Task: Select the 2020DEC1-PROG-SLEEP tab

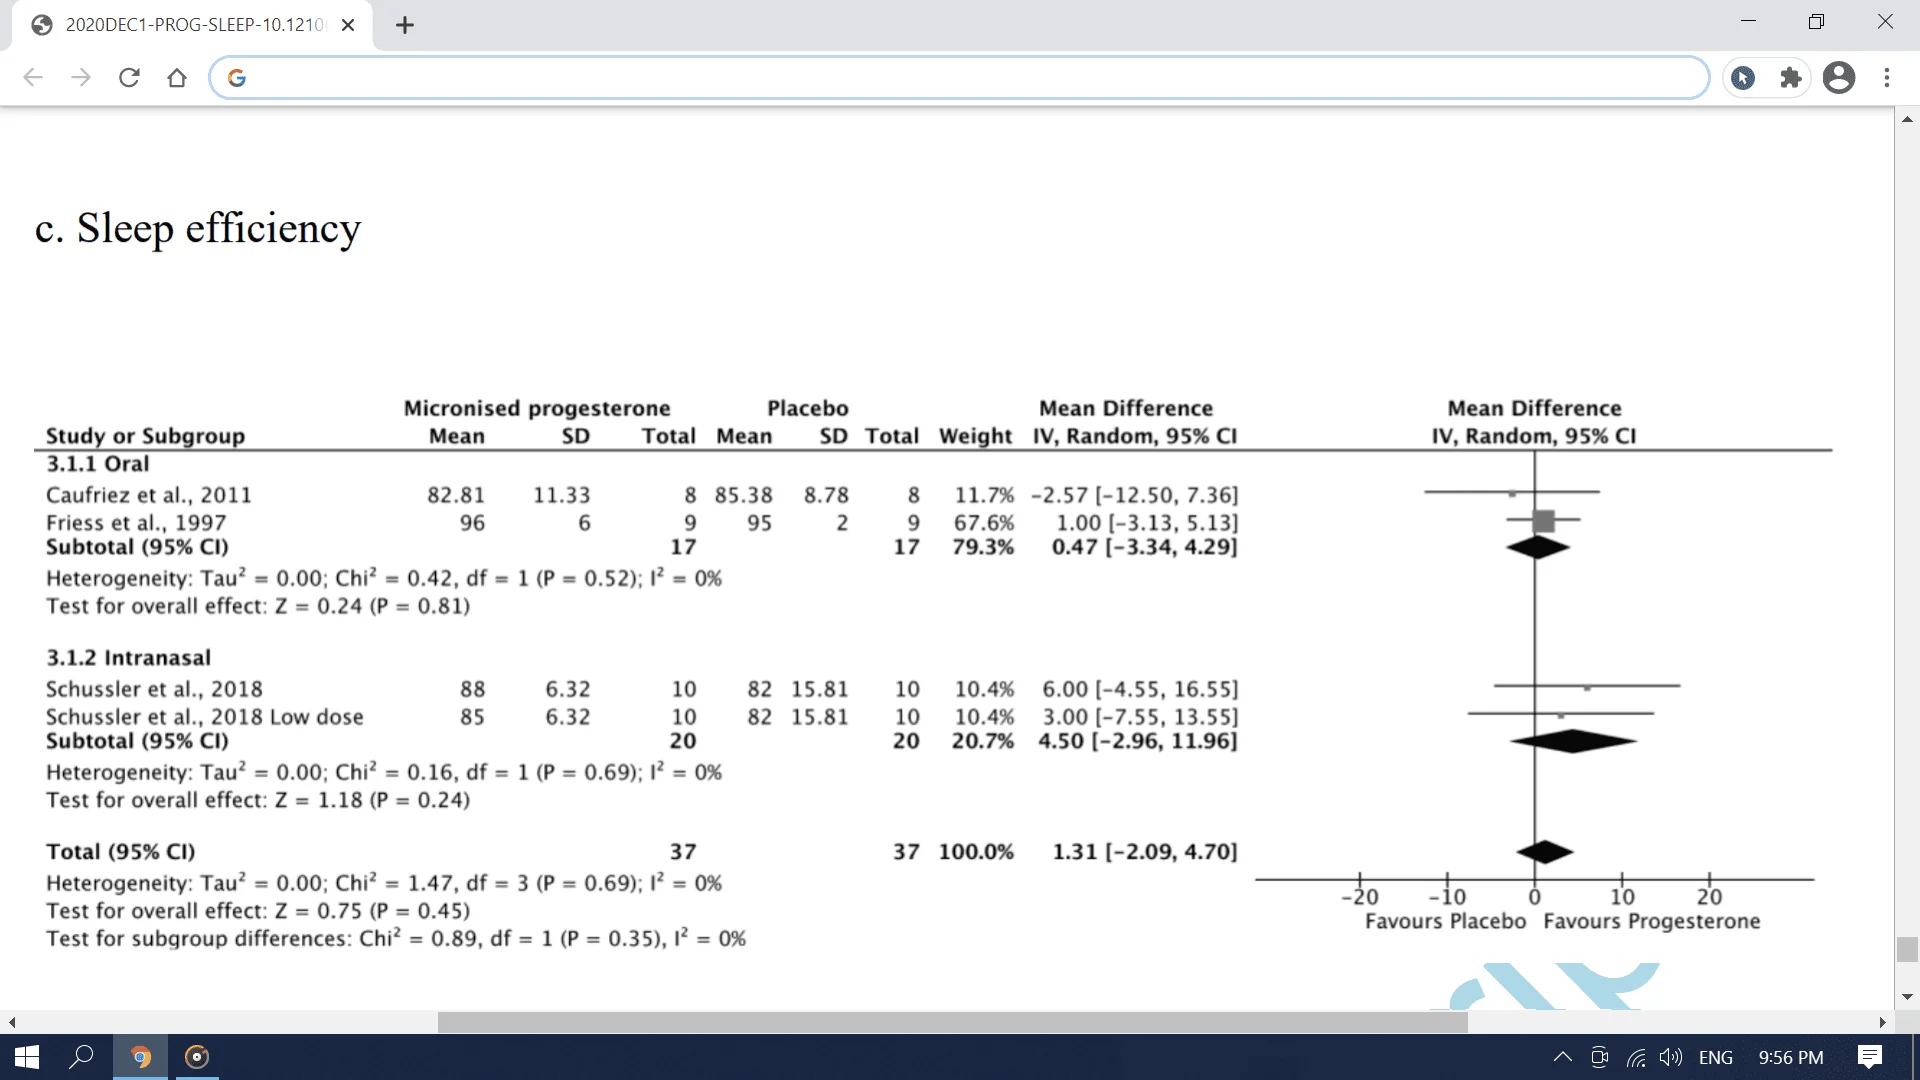Action: (x=193, y=25)
